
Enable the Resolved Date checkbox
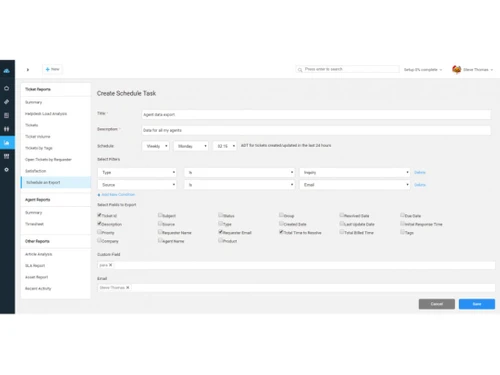tap(342, 215)
